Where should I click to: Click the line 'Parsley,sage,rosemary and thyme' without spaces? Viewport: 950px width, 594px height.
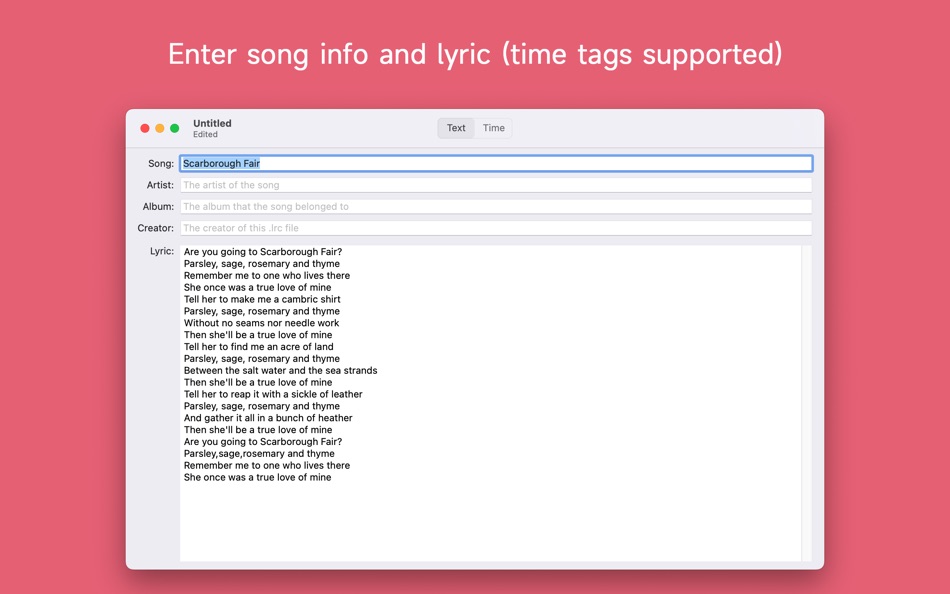pos(259,453)
